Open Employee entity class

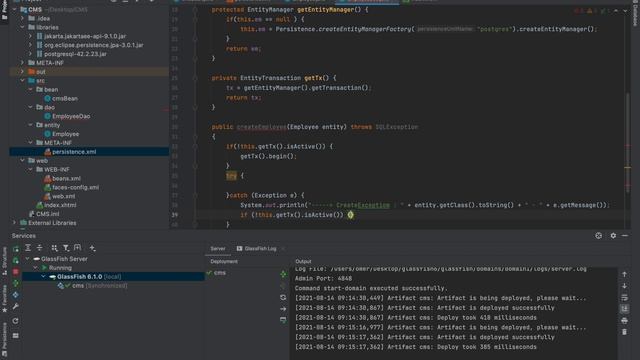[66, 134]
